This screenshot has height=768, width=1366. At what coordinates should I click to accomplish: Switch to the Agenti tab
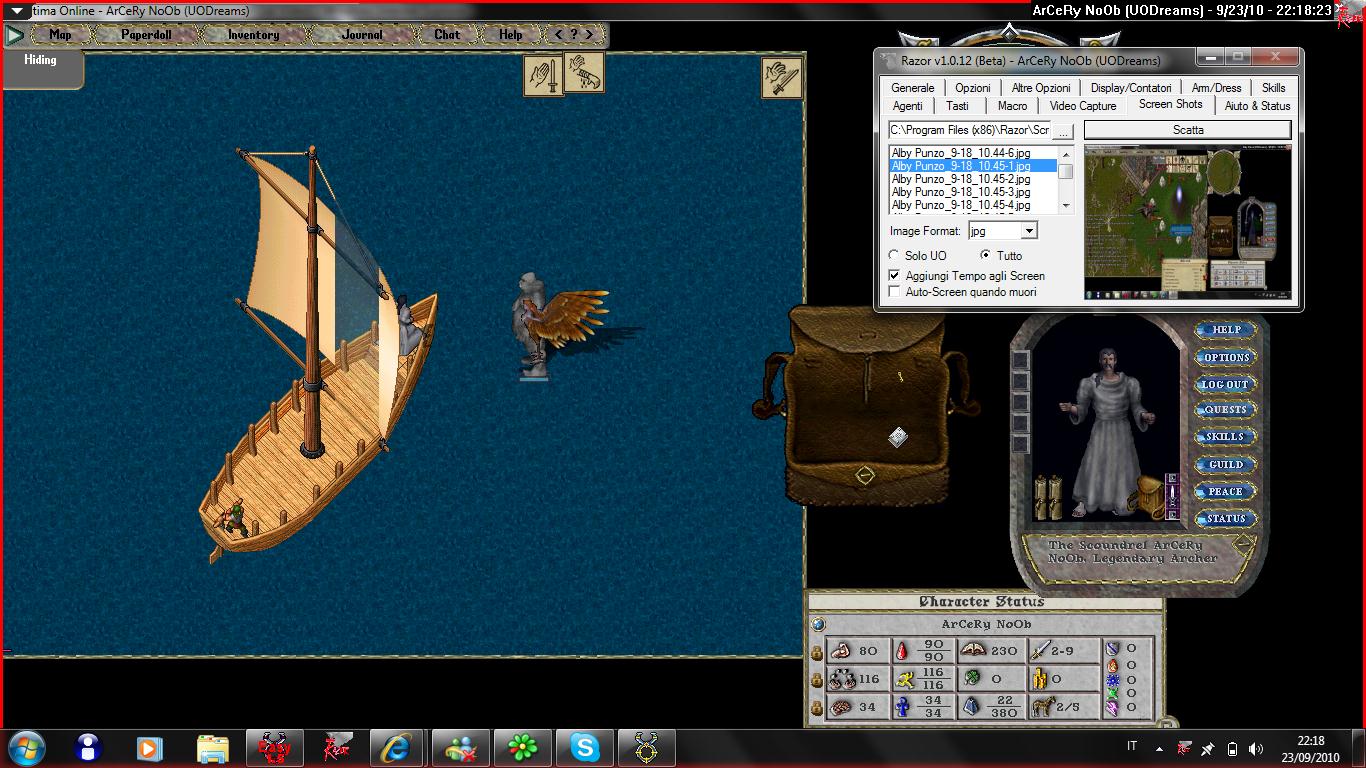tap(908, 106)
